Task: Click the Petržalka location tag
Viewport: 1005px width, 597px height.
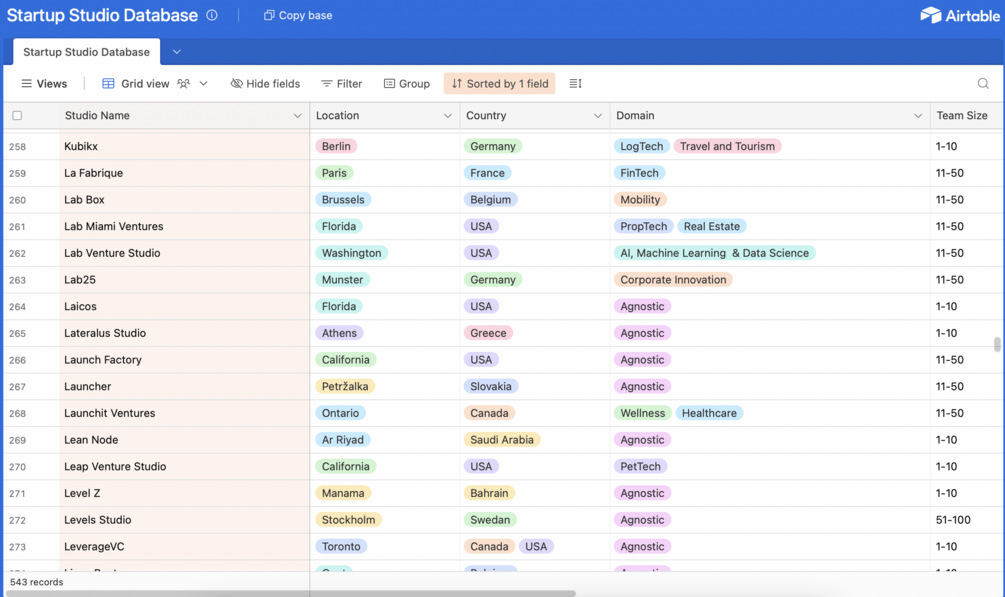Action: pos(345,387)
